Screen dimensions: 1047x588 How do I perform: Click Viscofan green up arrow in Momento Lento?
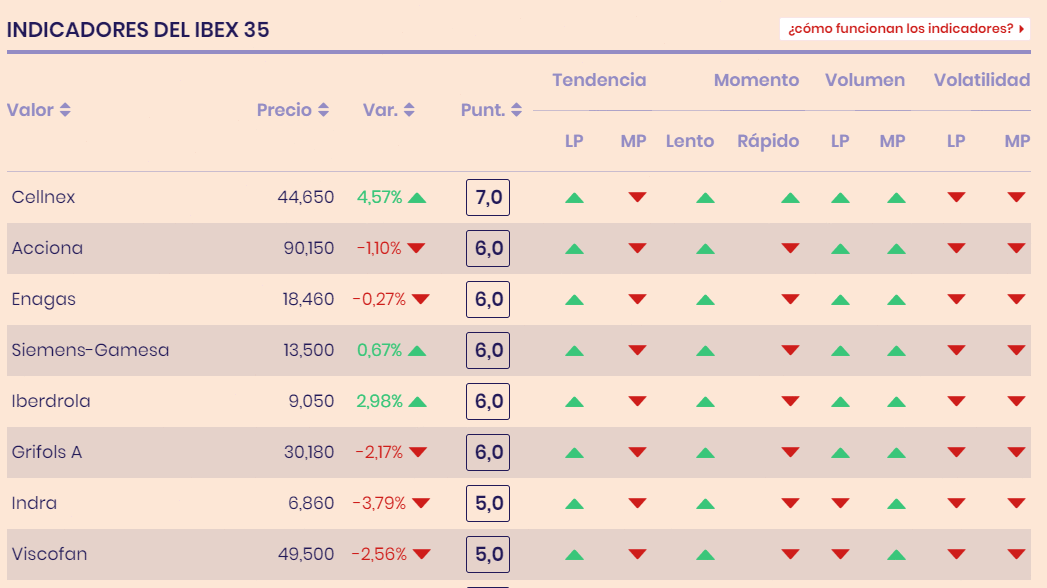705,554
